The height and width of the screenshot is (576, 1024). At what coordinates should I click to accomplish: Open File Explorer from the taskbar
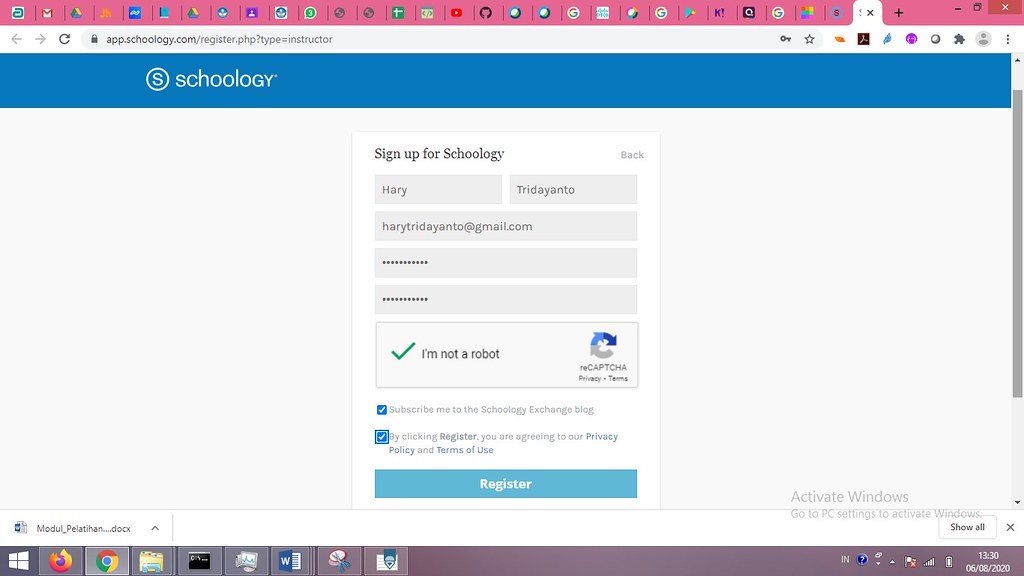coord(151,561)
